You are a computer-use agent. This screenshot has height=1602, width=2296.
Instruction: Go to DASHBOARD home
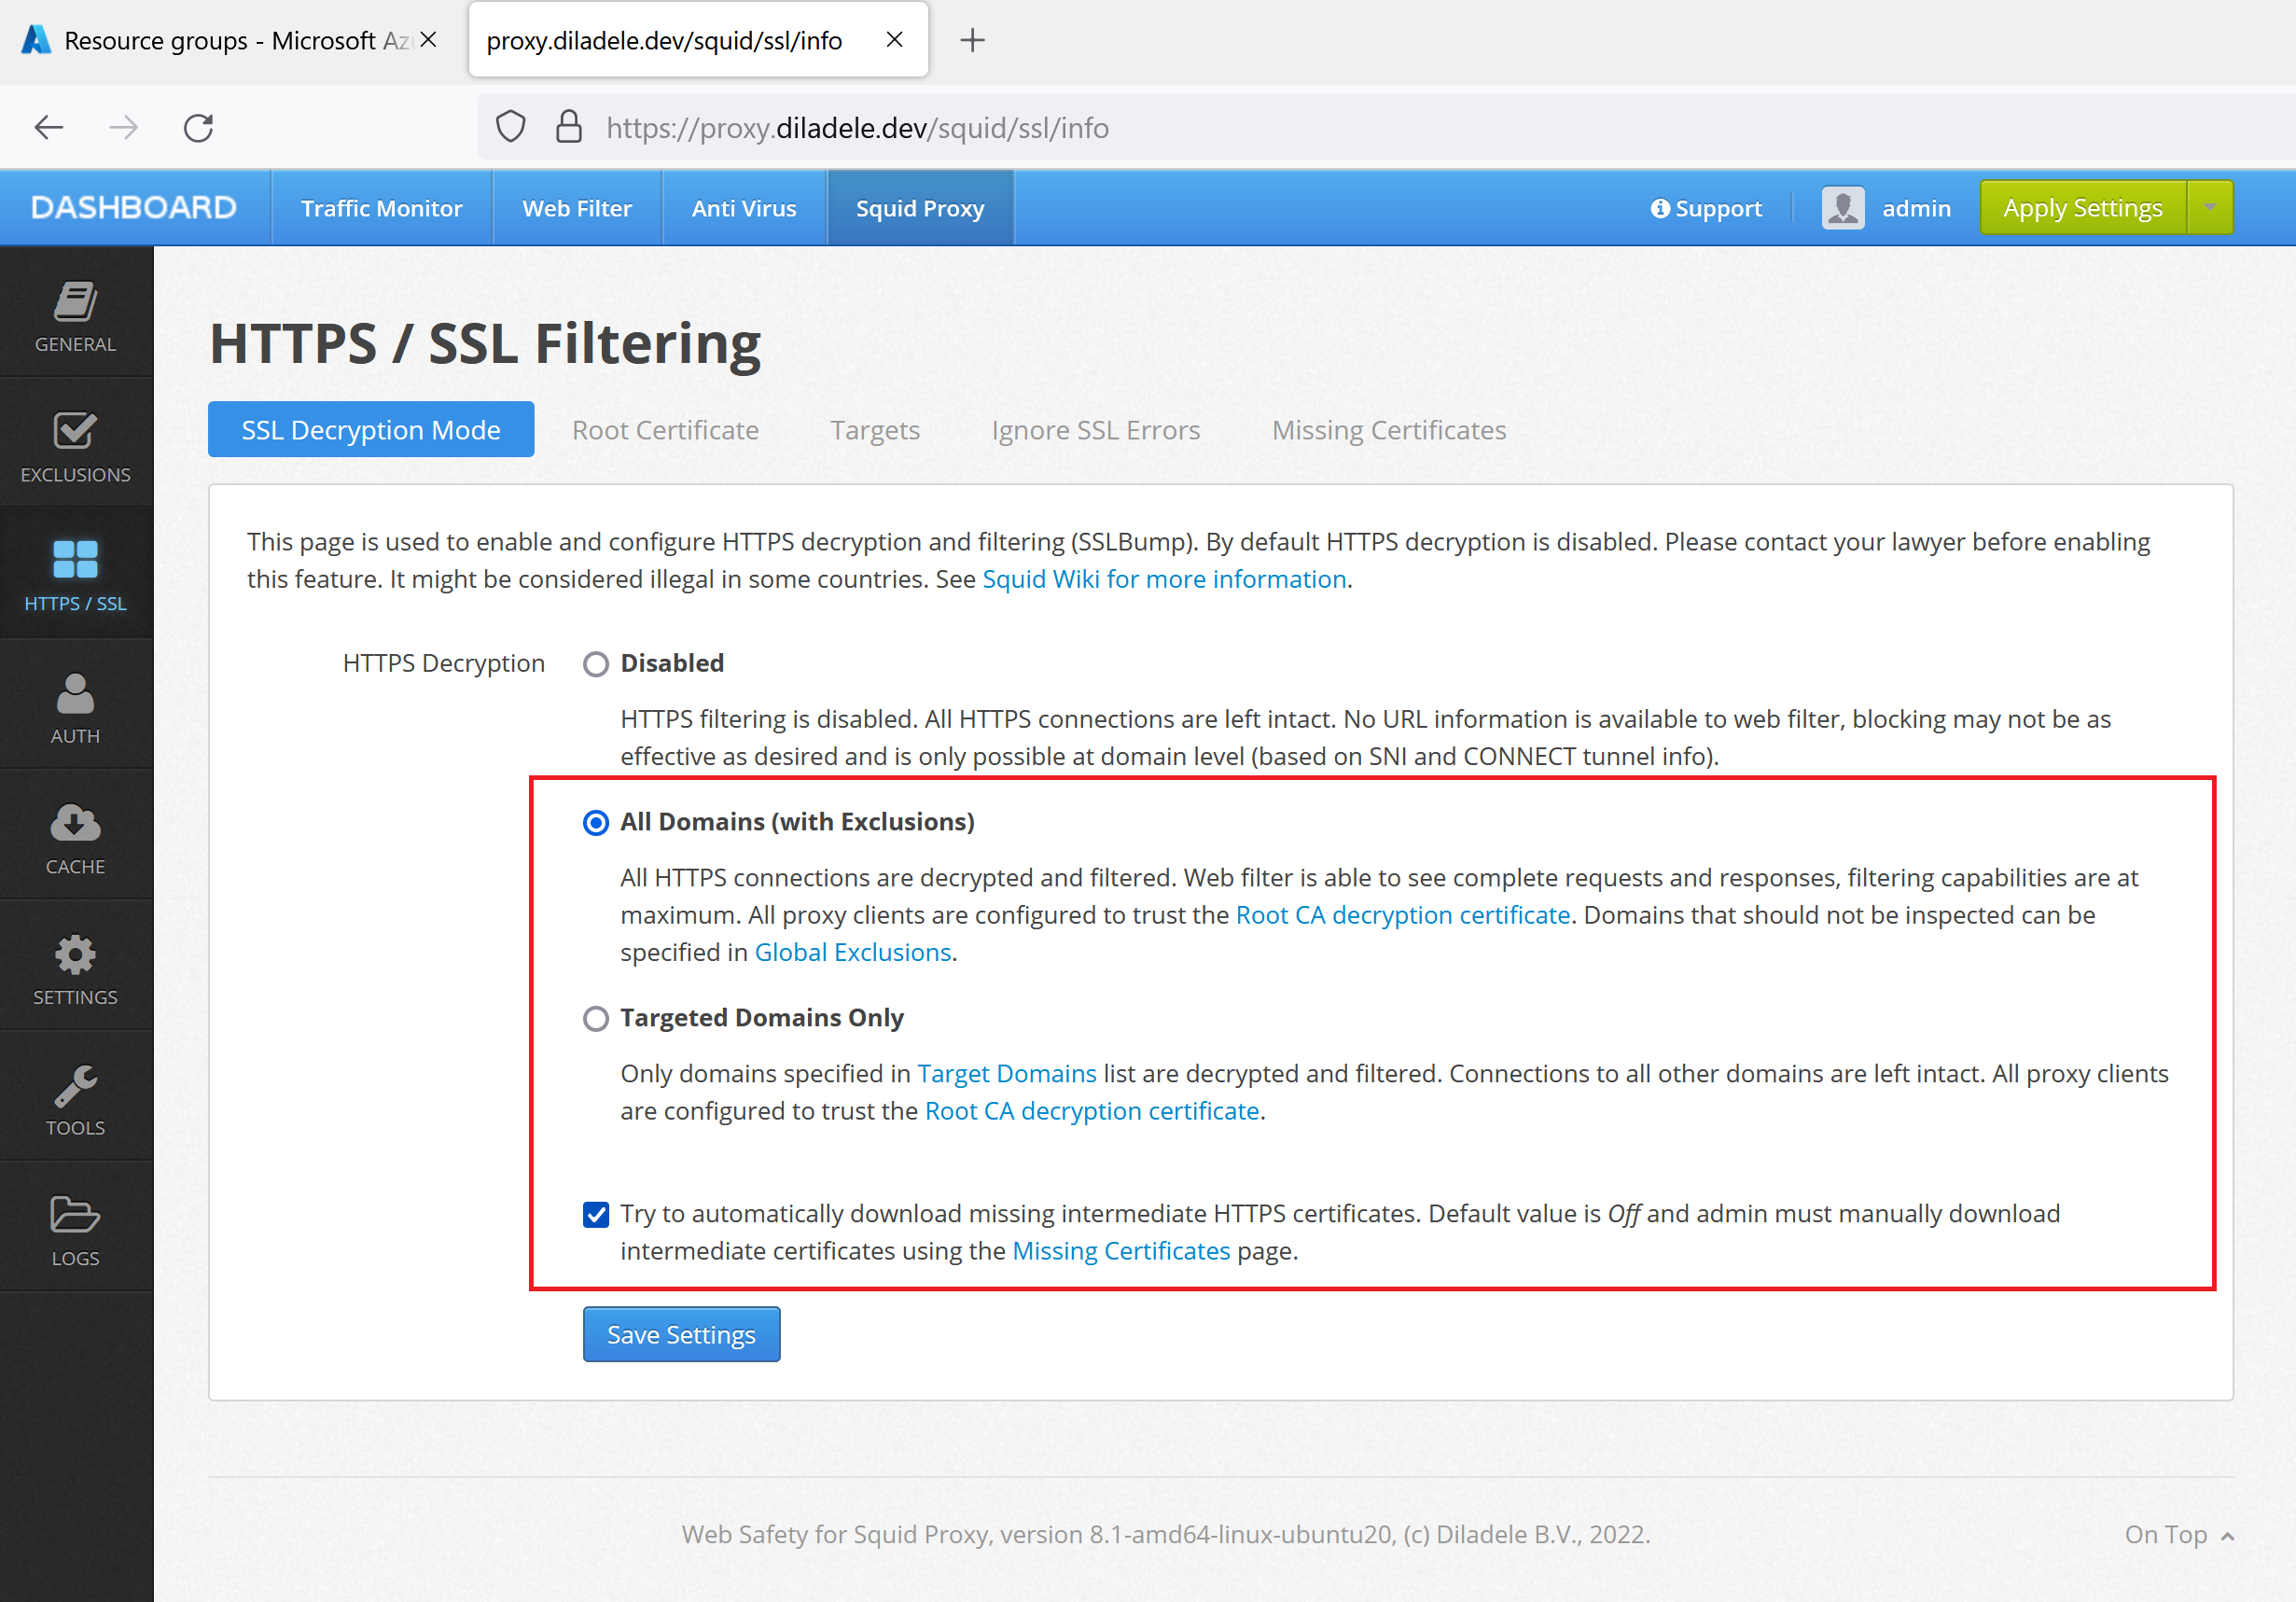[134, 208]
